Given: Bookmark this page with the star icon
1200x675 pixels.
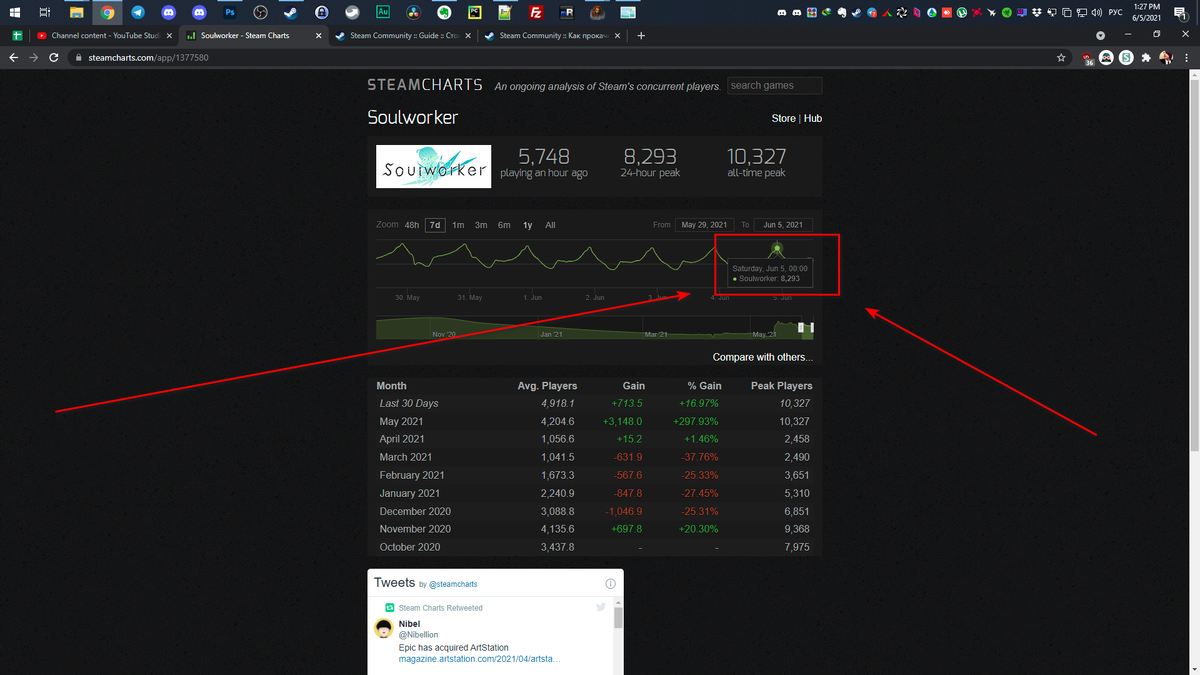Looking at the screenshot, I should 1061,58.
